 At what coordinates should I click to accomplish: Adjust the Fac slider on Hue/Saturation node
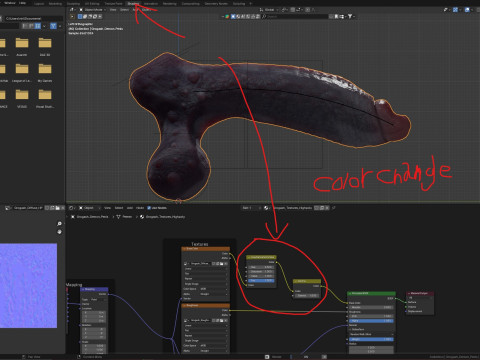261,281
